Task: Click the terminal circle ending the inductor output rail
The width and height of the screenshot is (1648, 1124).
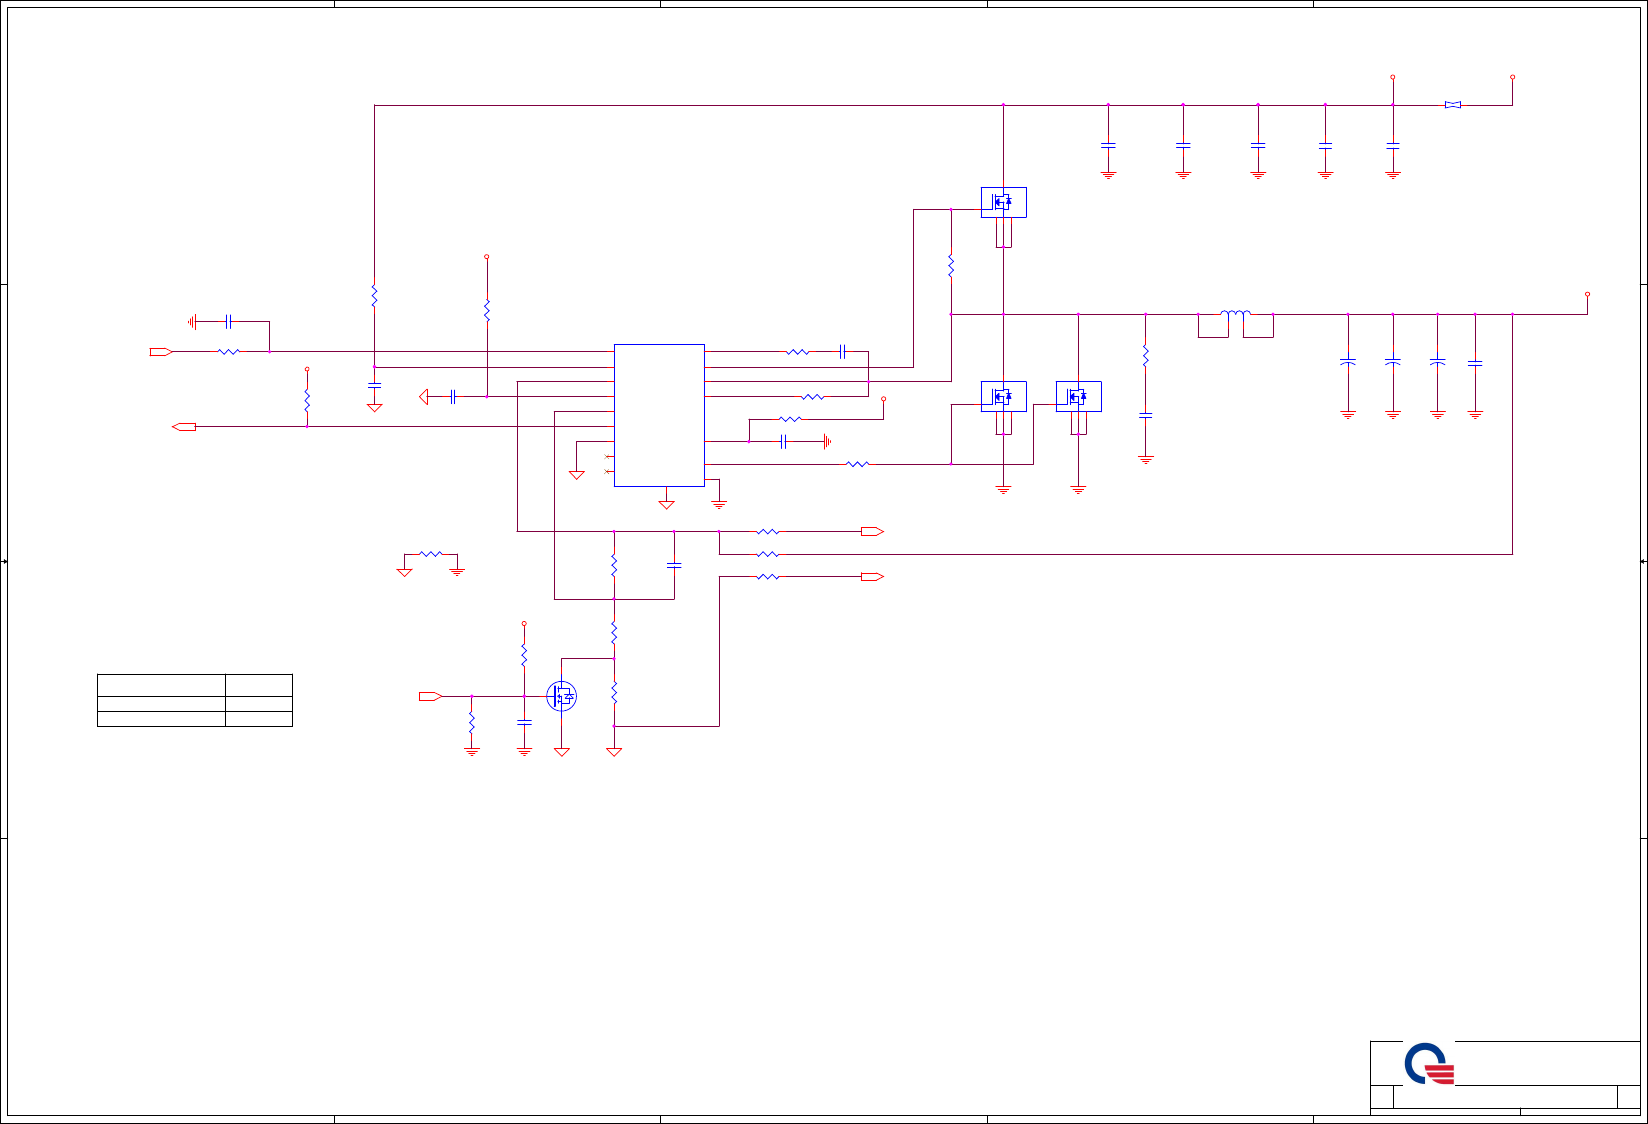Action: (1587, 294)
